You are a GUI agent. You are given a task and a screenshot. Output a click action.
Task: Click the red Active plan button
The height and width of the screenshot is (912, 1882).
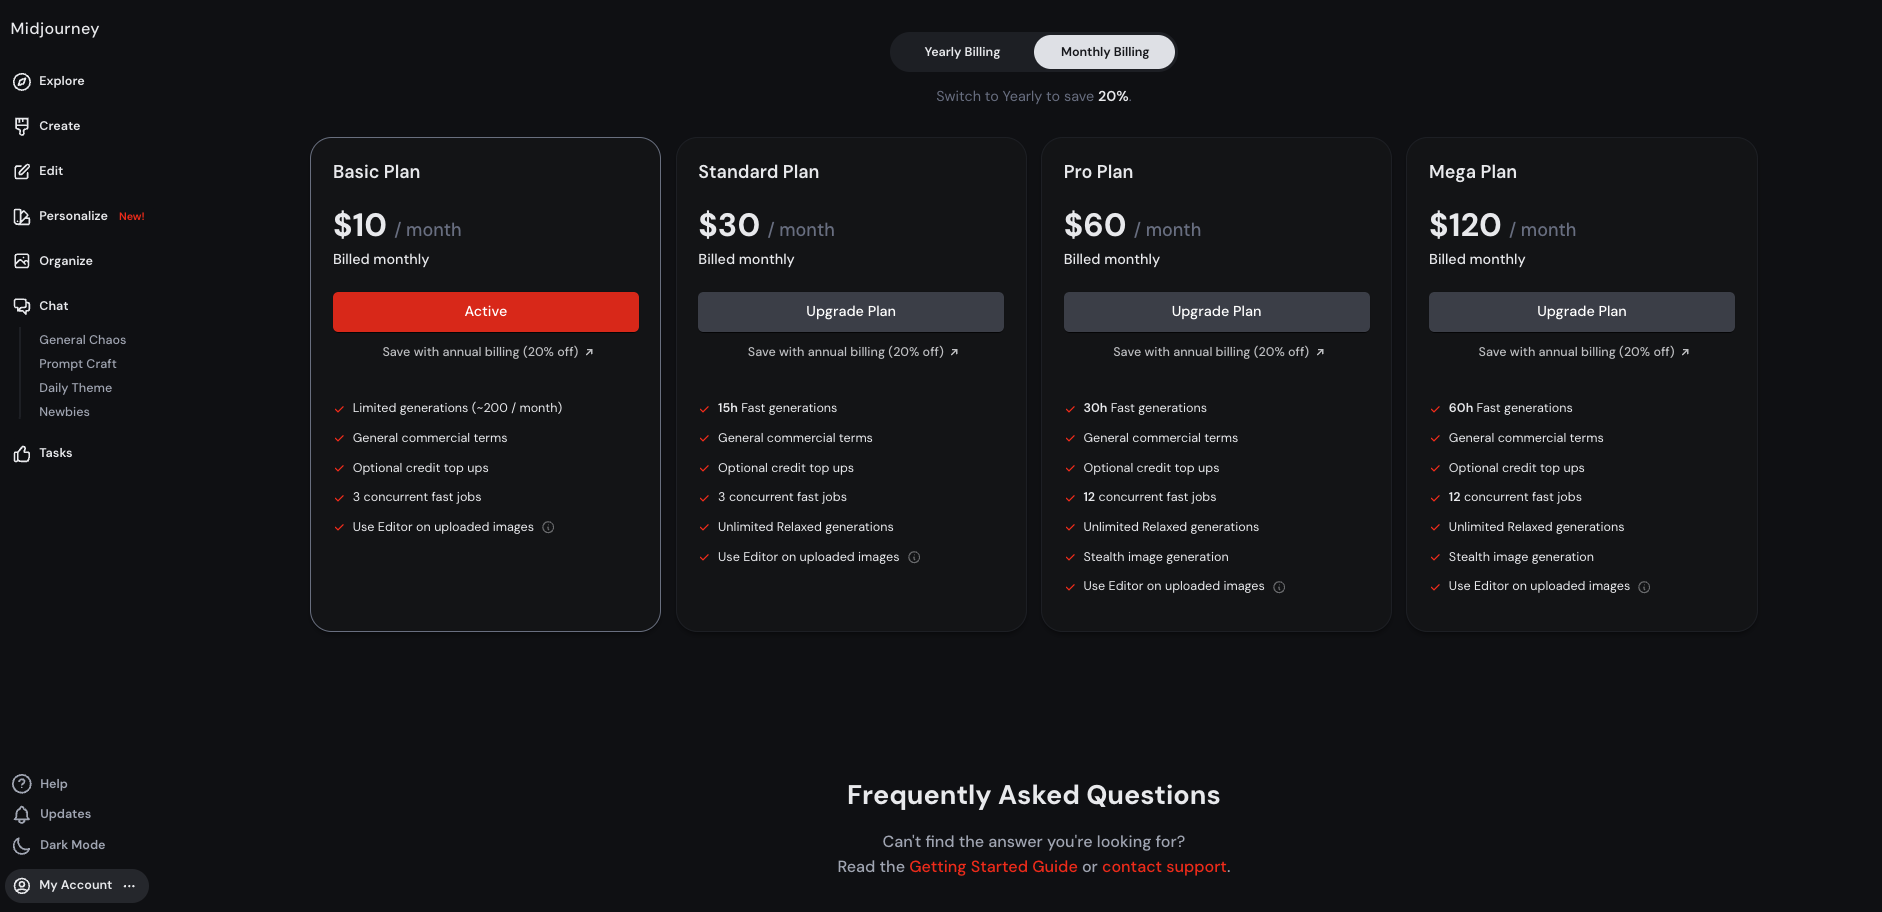tap(486, 312)
